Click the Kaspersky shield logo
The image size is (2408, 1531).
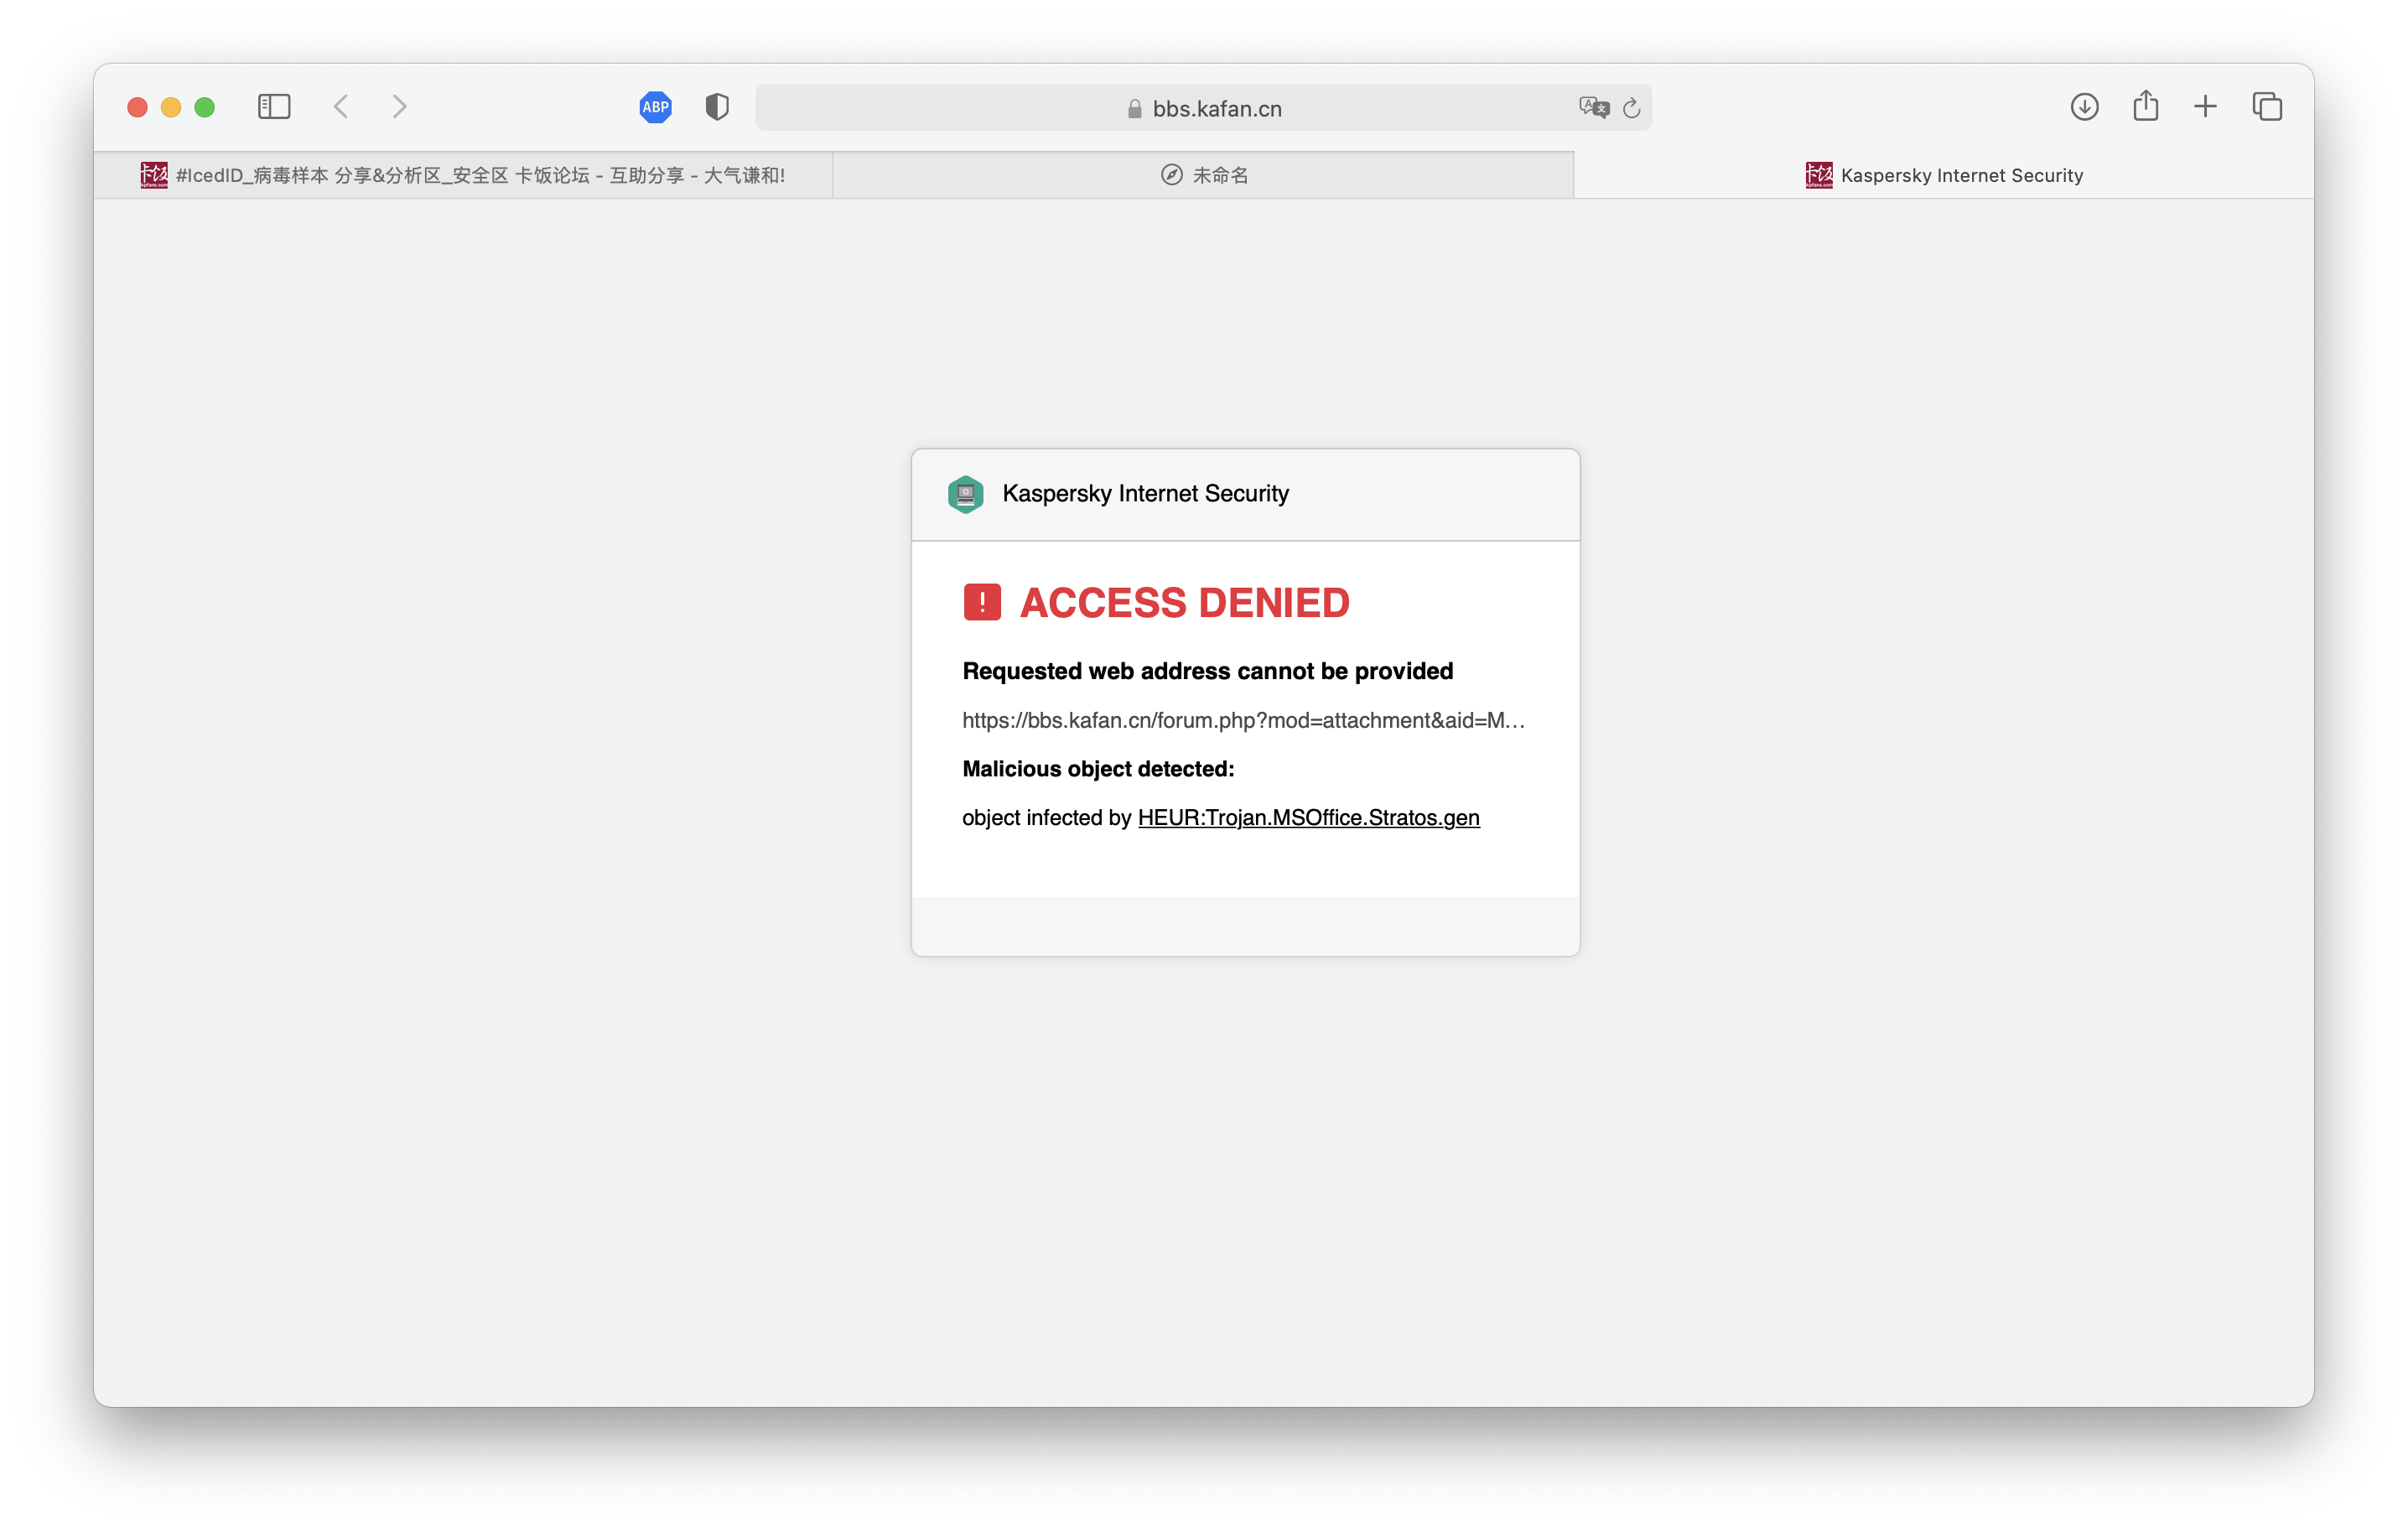(x=965, y=494)
